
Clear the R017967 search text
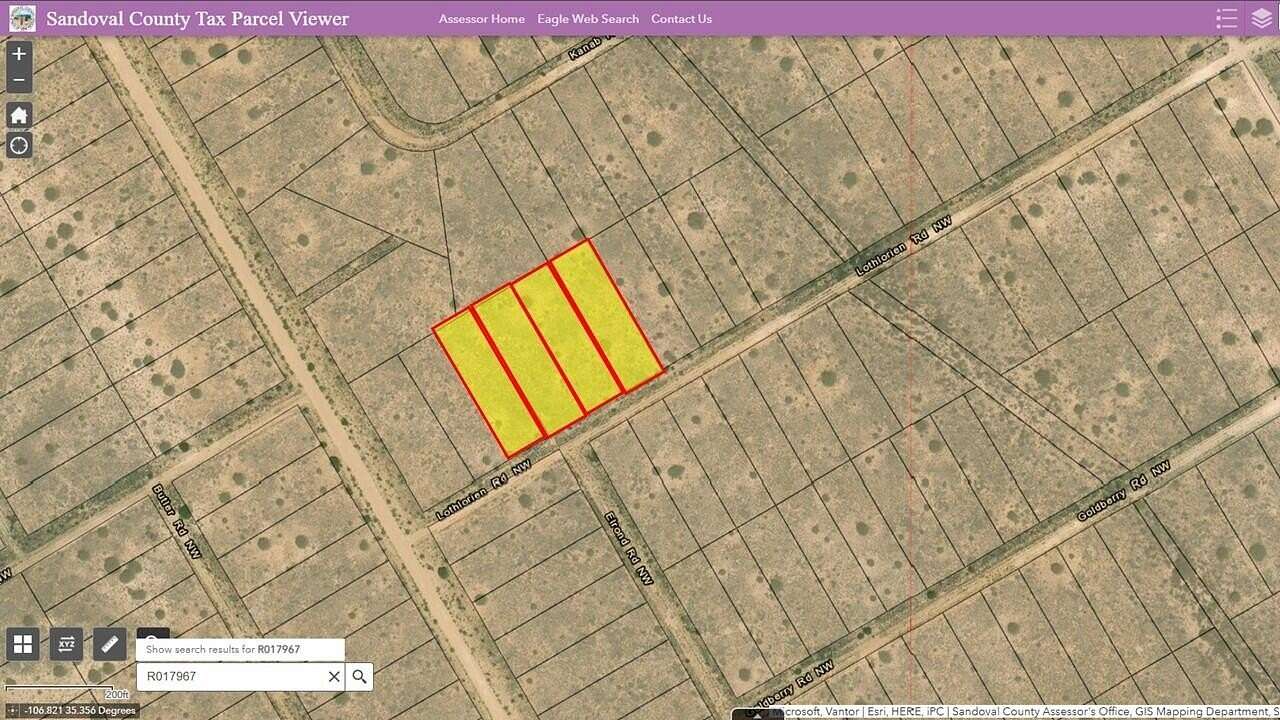(334, 677)
